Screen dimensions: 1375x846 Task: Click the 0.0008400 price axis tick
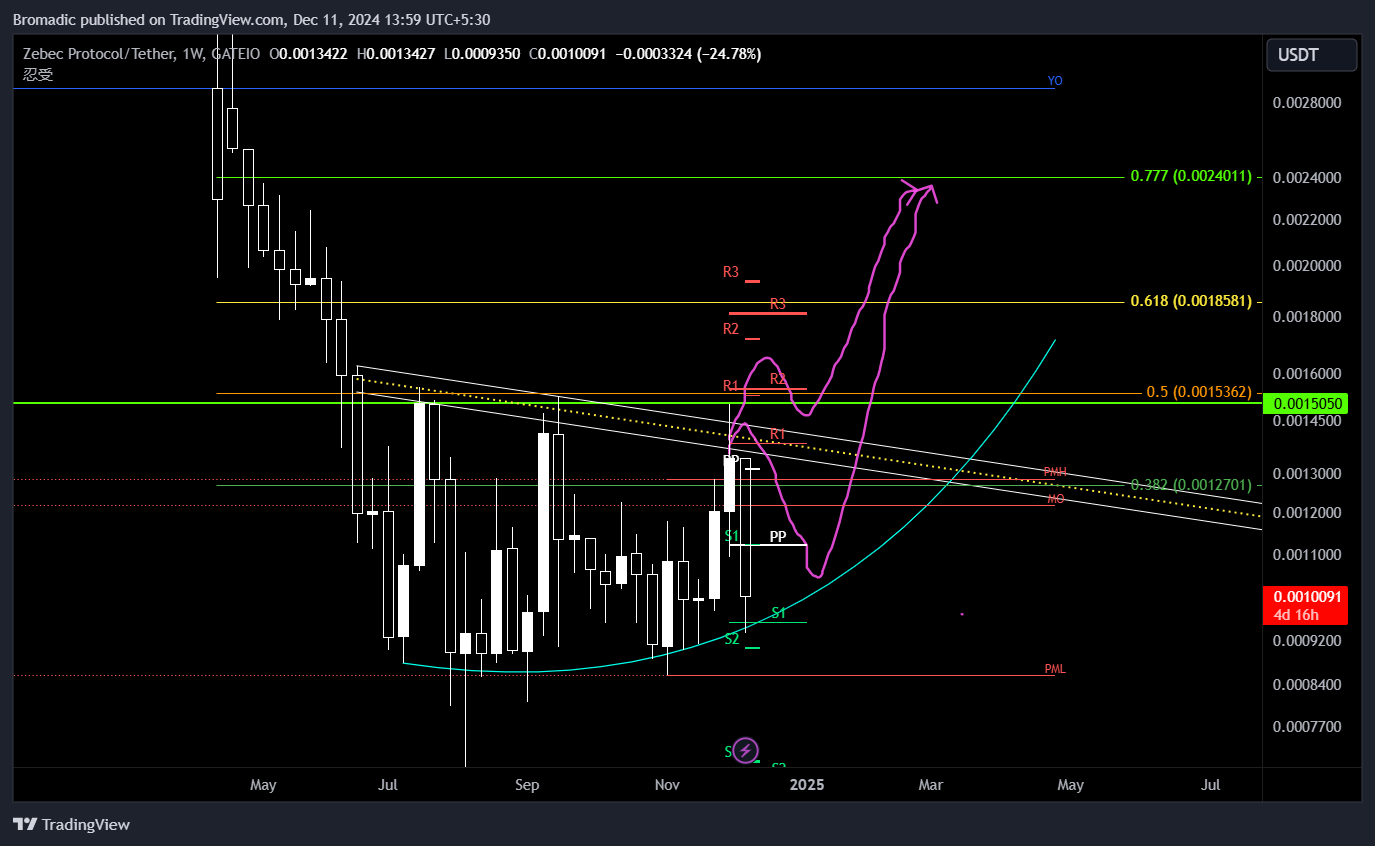click(1306, 685)
